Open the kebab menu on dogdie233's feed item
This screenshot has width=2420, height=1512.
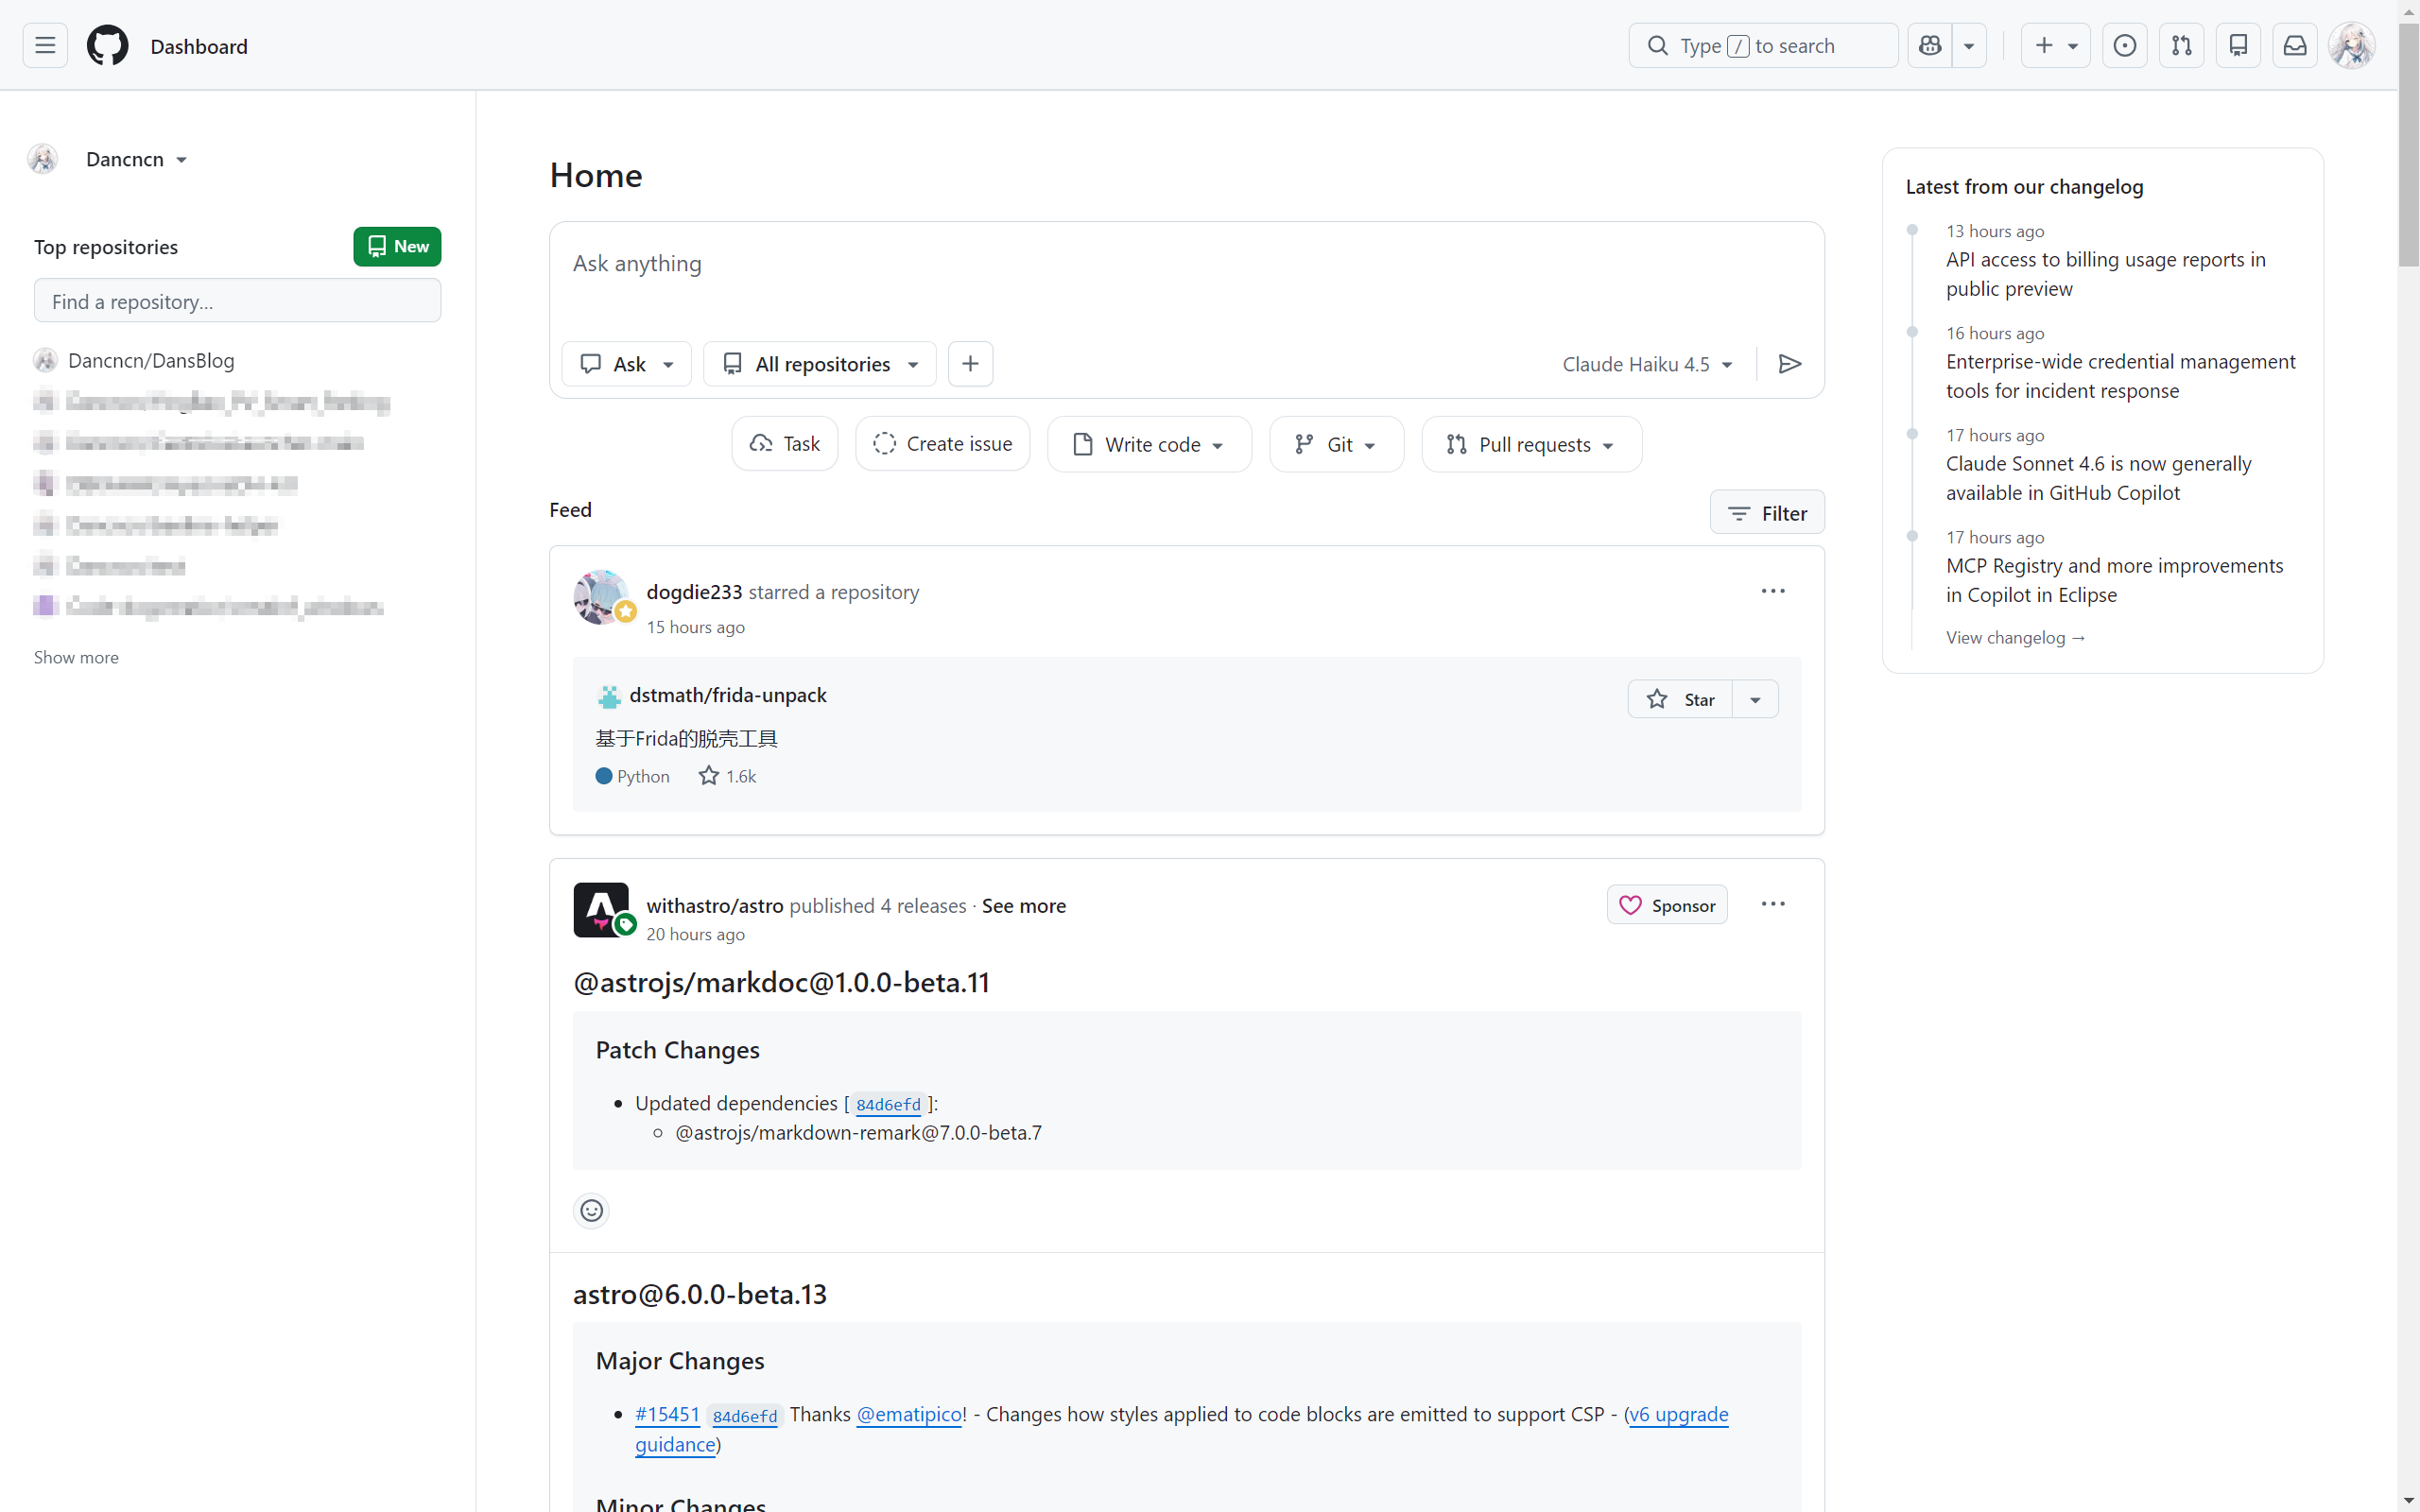pos(1772,590)
